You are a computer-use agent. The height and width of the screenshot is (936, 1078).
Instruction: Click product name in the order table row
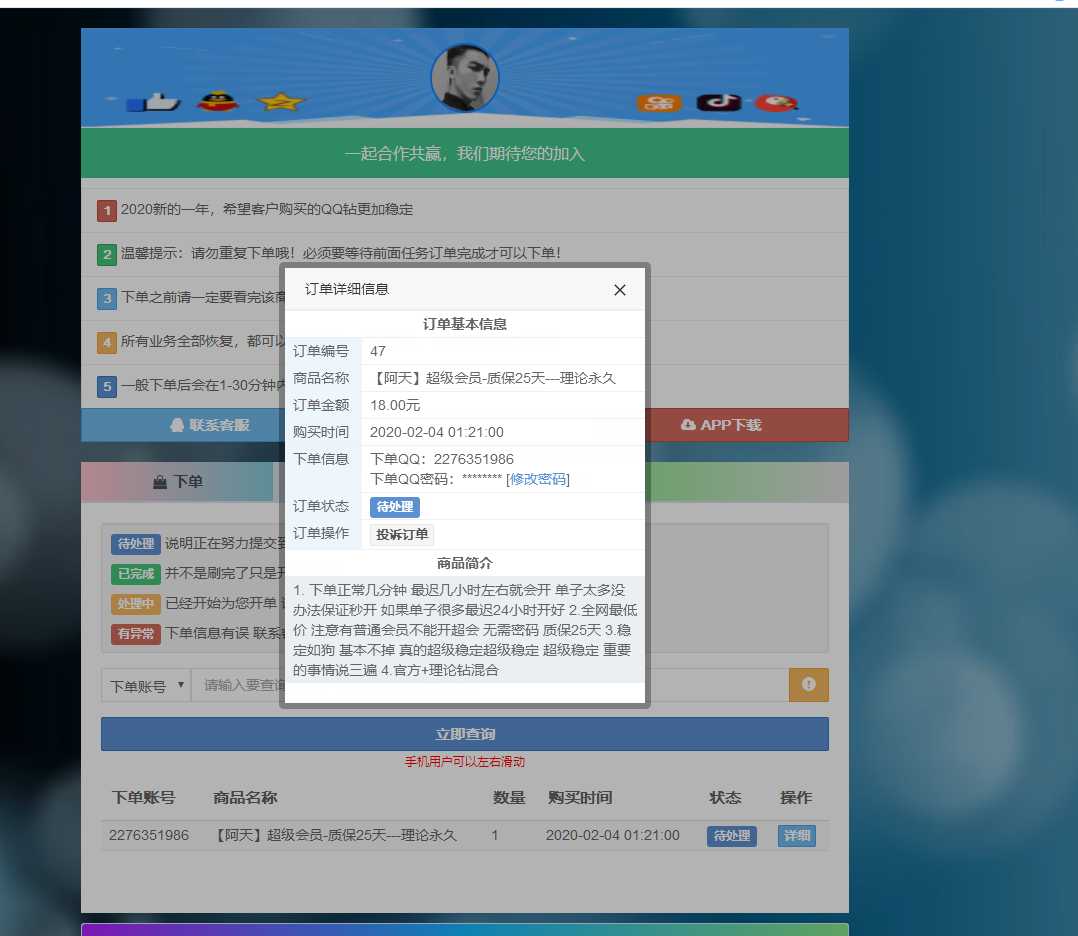pos(334,835)
